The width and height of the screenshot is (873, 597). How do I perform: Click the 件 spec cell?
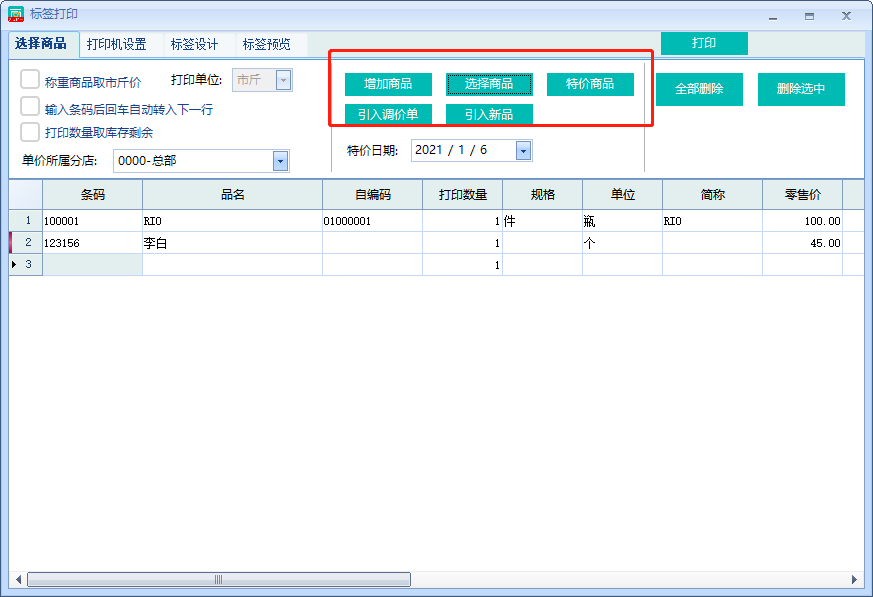point(542,221)
